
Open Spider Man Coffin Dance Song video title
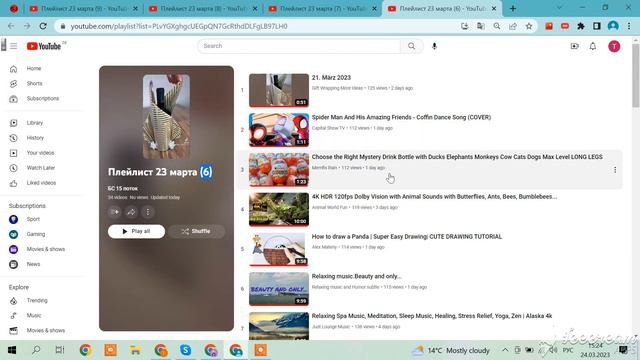click(401, 117)
